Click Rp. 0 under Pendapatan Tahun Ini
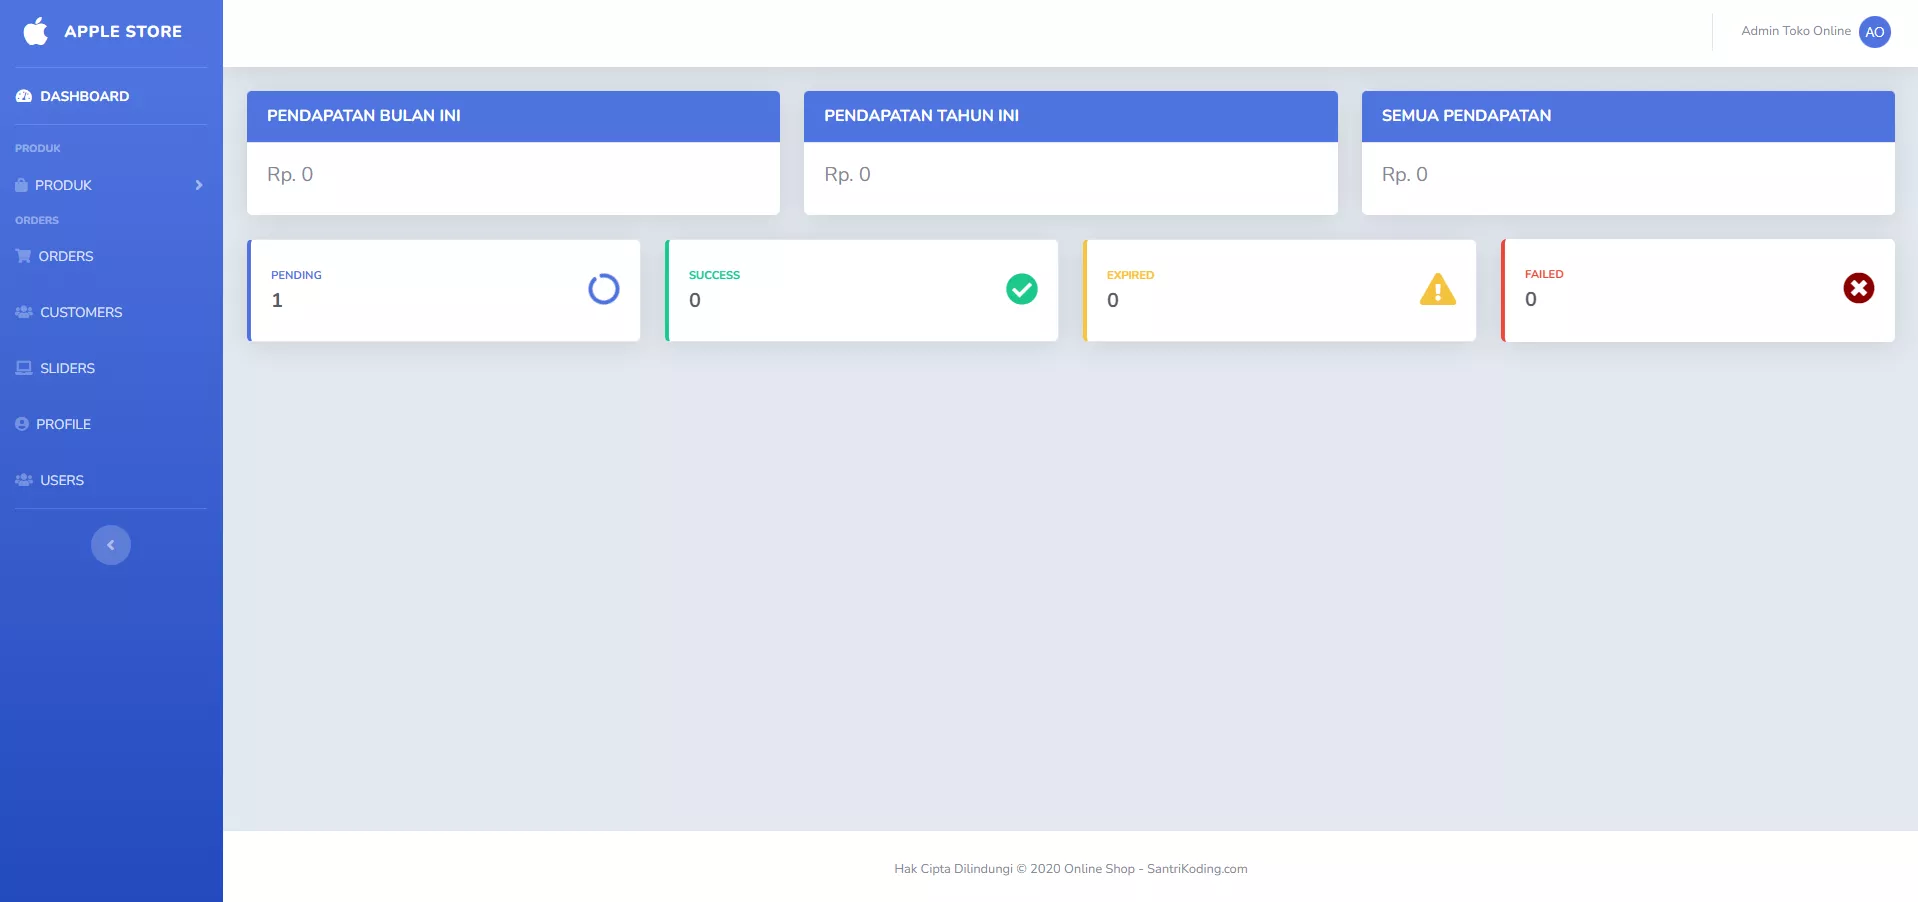The height and width of the screenshot is (902, 1918). pos(847,174)
